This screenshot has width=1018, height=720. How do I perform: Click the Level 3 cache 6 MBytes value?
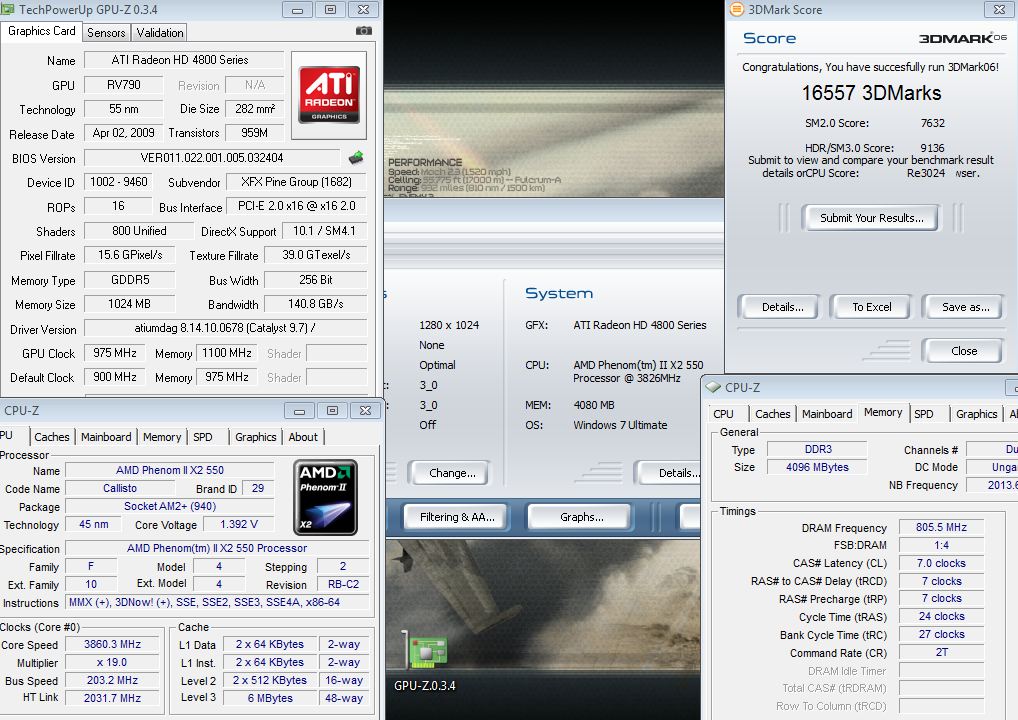[270, 698]
